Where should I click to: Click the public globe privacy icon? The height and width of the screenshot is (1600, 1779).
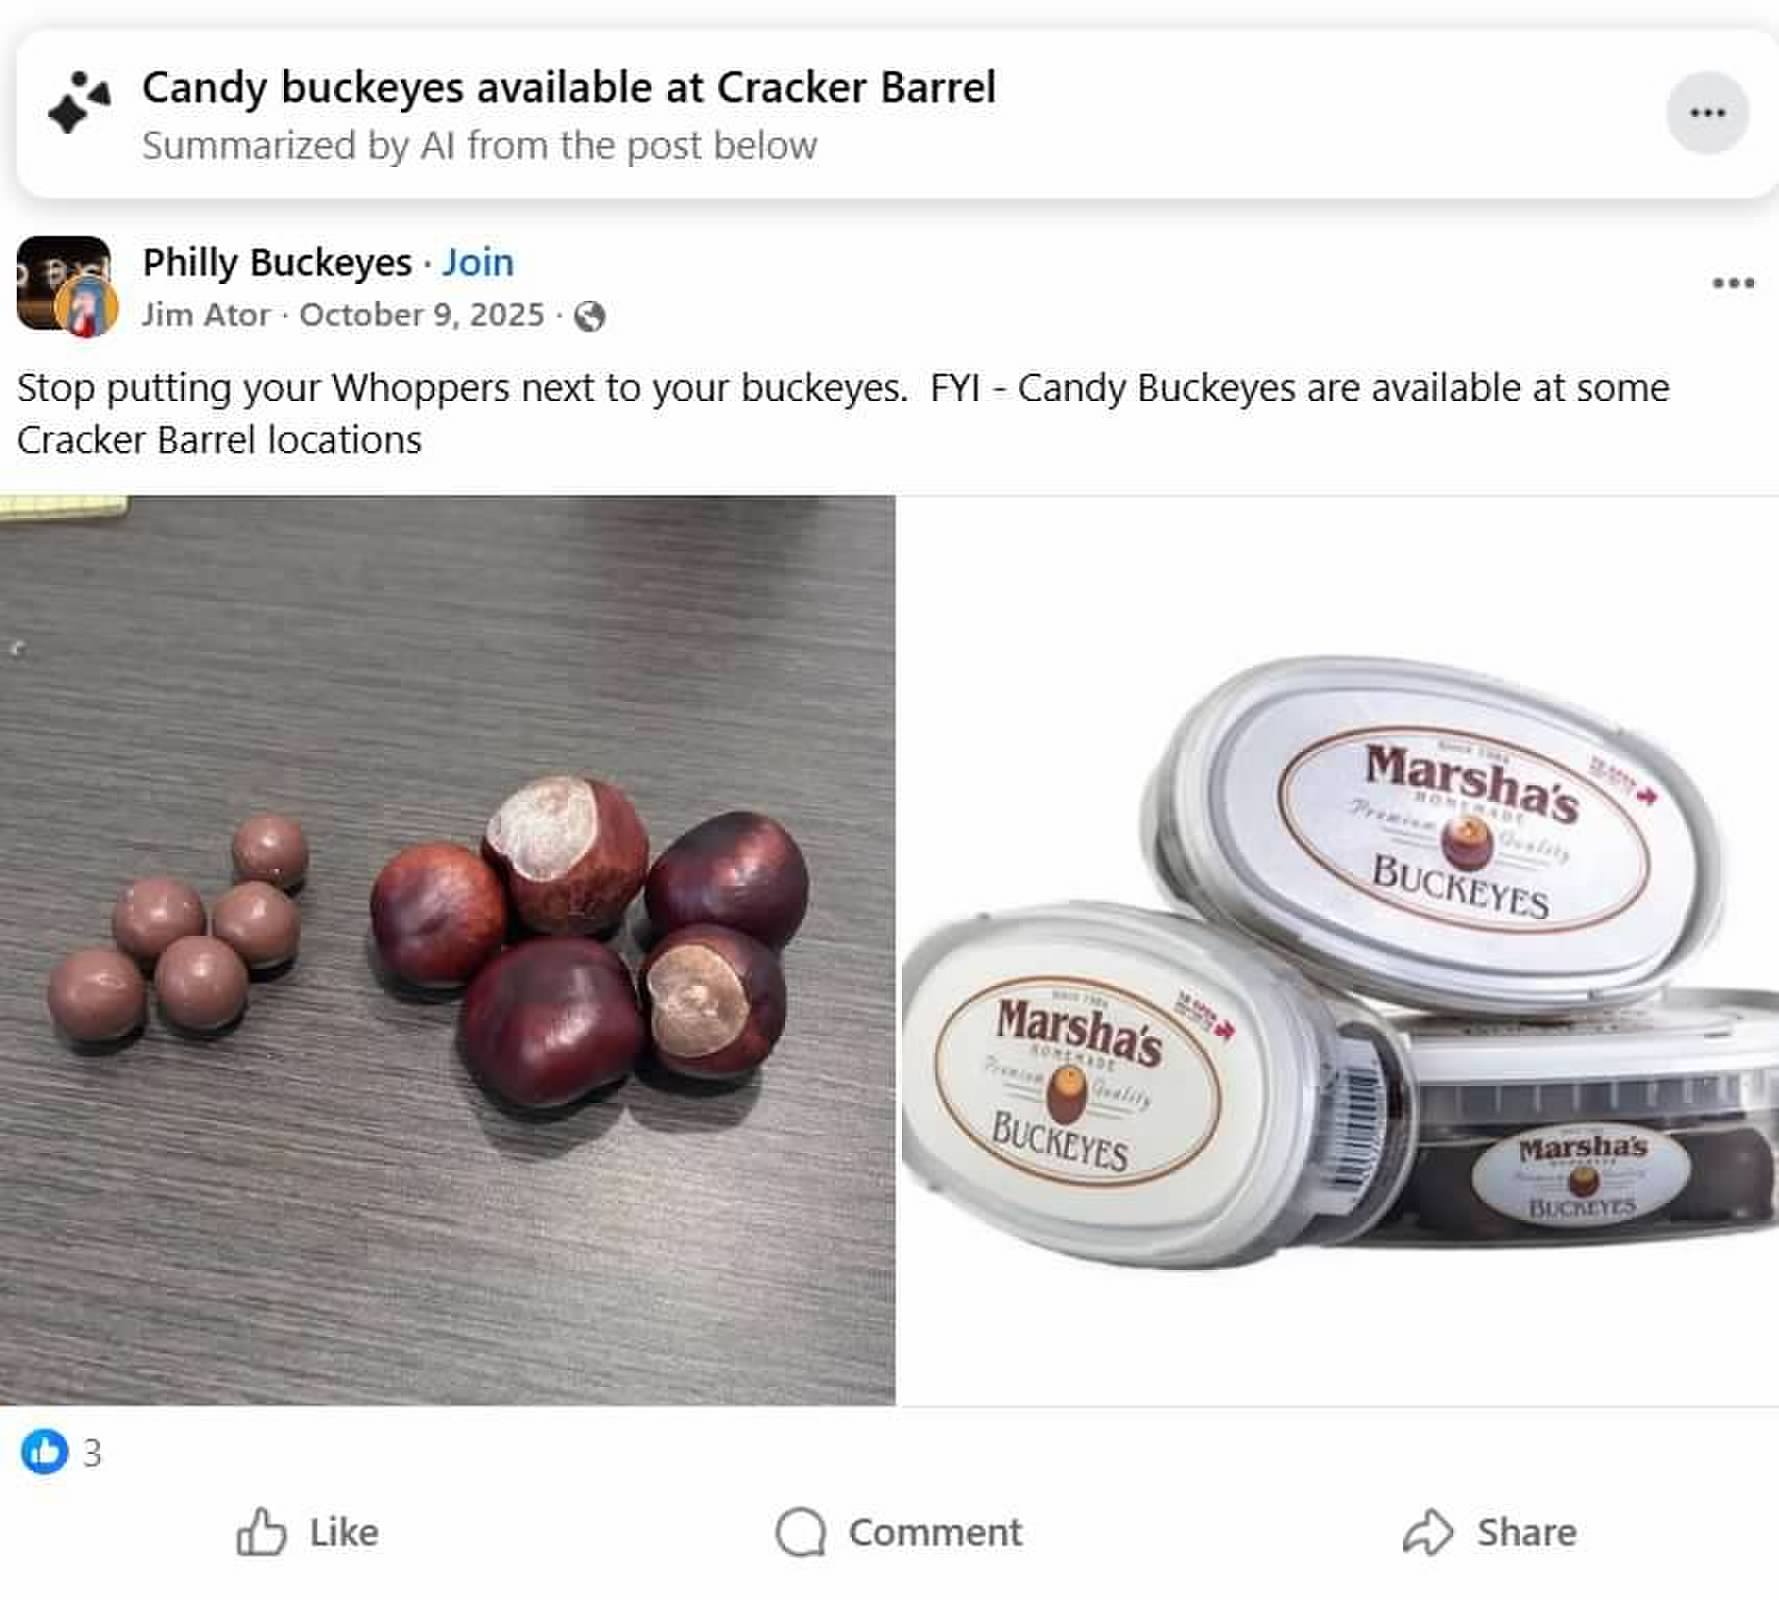point(589,316)
